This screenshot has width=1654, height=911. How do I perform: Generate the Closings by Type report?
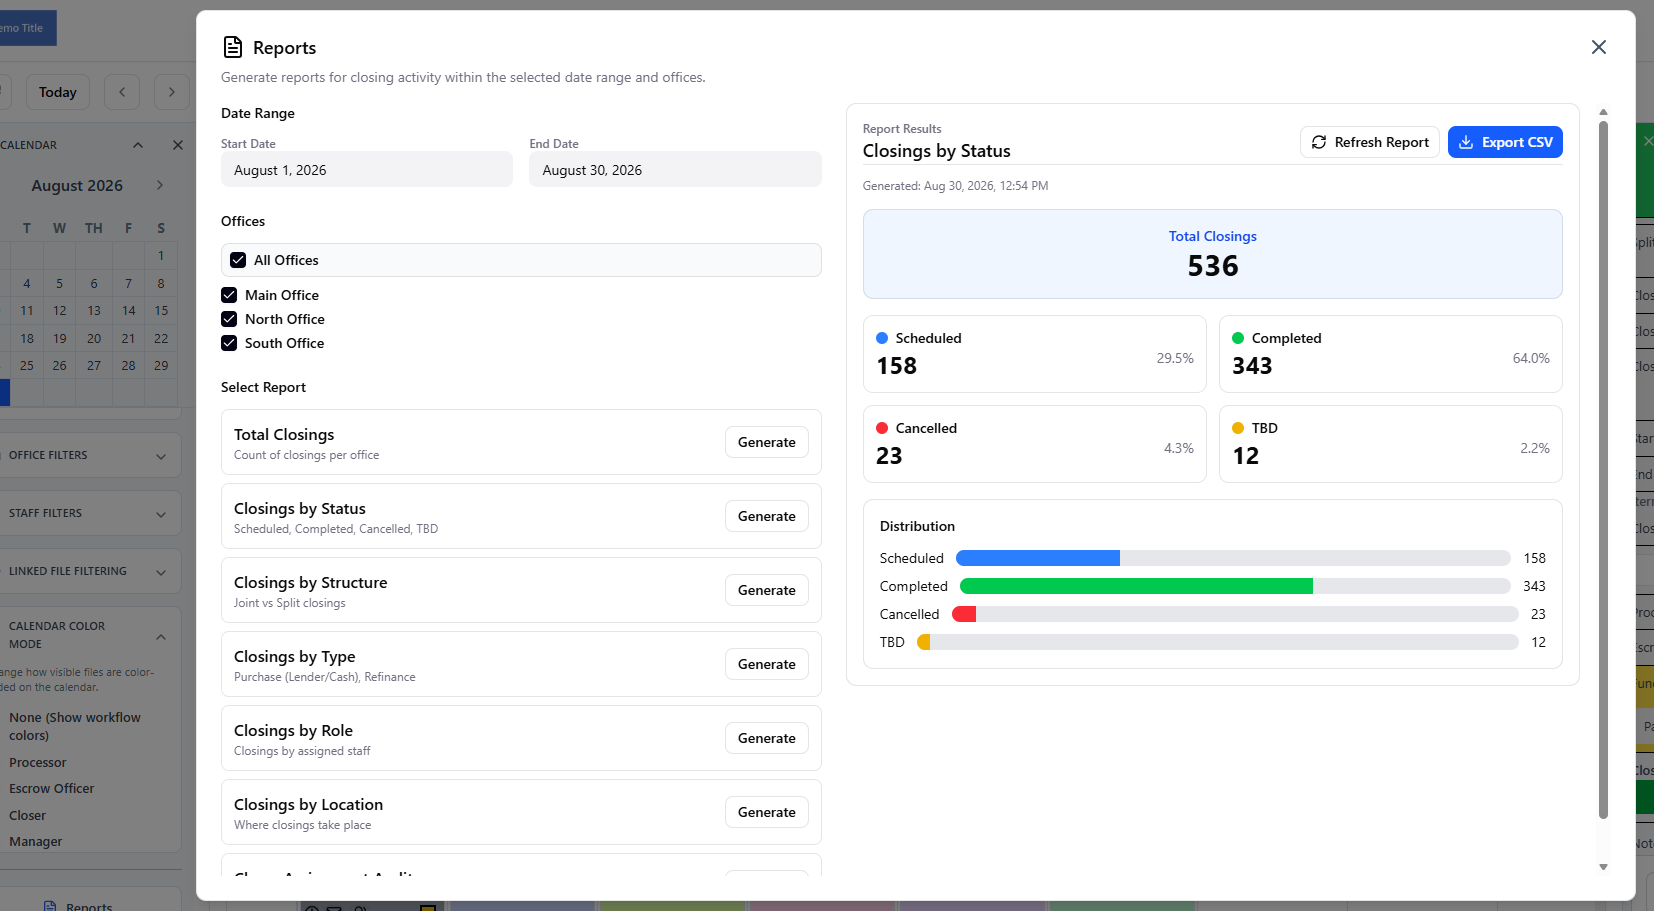click(767, 664)
